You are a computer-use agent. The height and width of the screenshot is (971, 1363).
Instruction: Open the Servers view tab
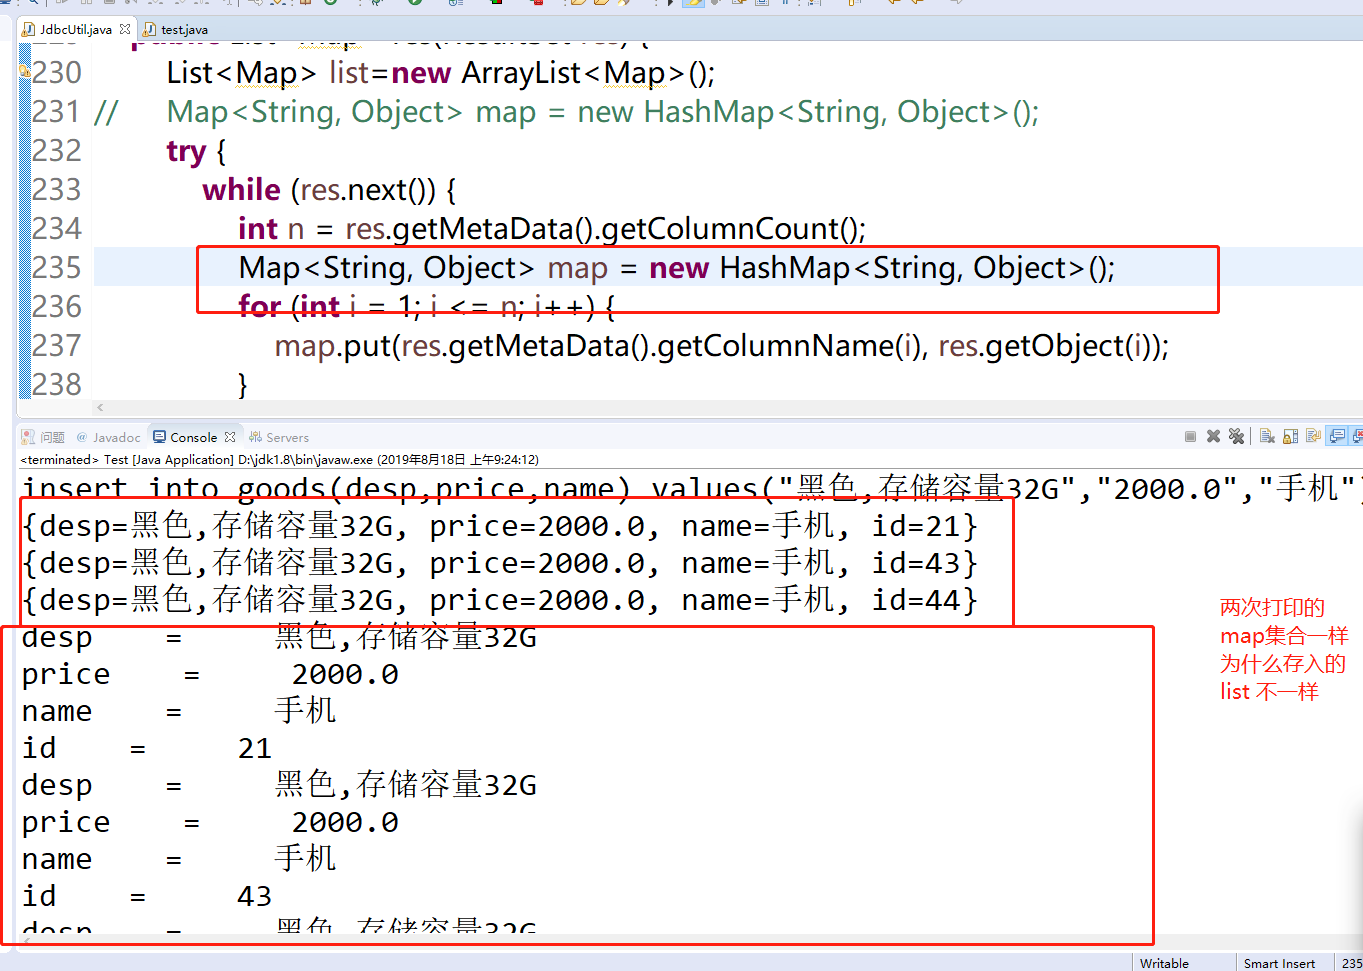pos(280,437)
